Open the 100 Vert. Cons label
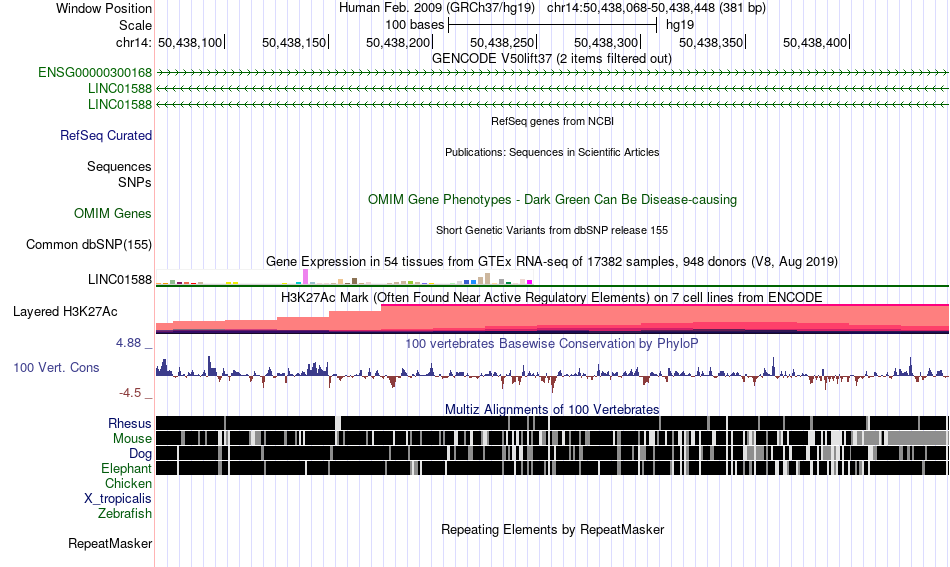Image resolution: width=950 pixels, height=567 pixels. pos(56,367)
